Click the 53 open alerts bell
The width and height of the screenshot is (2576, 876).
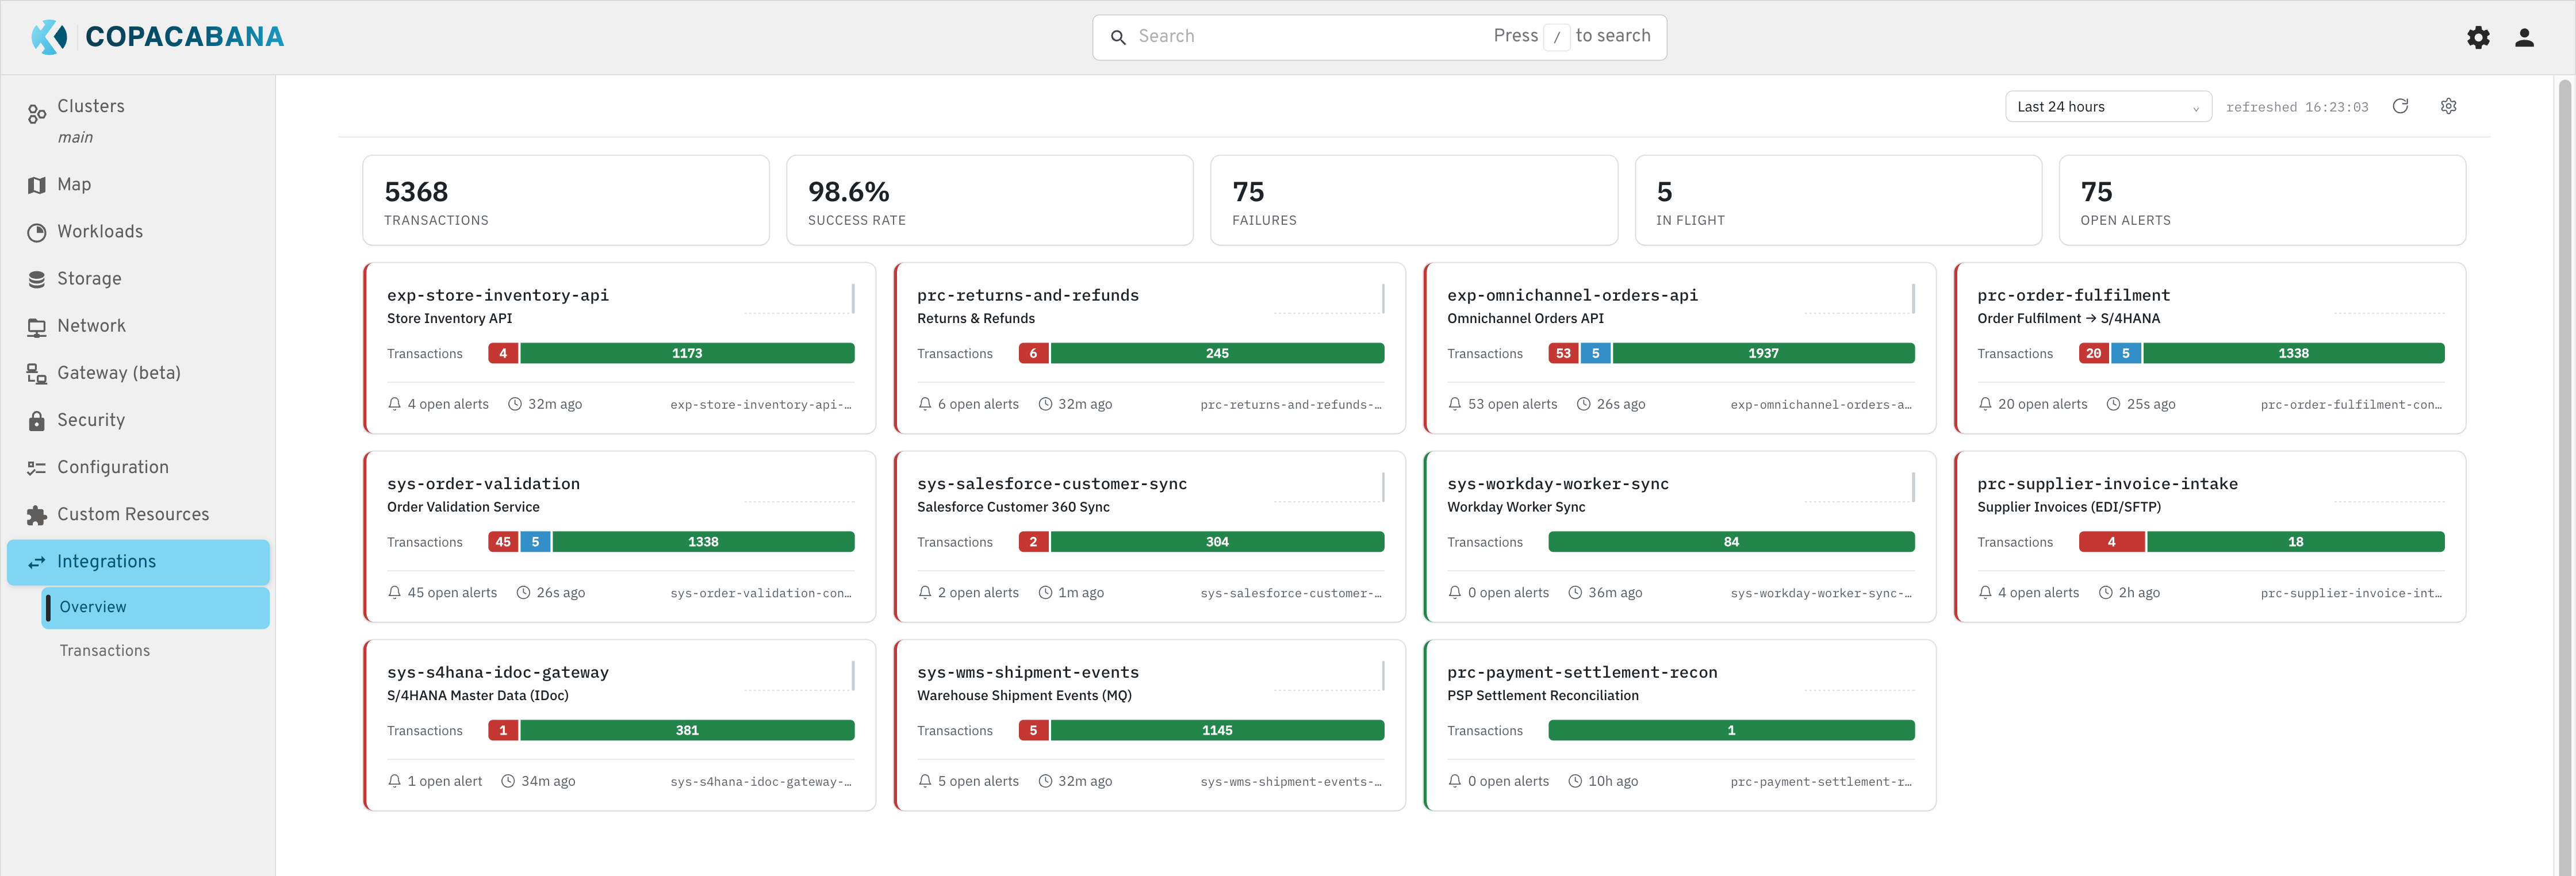point(1455,404)
